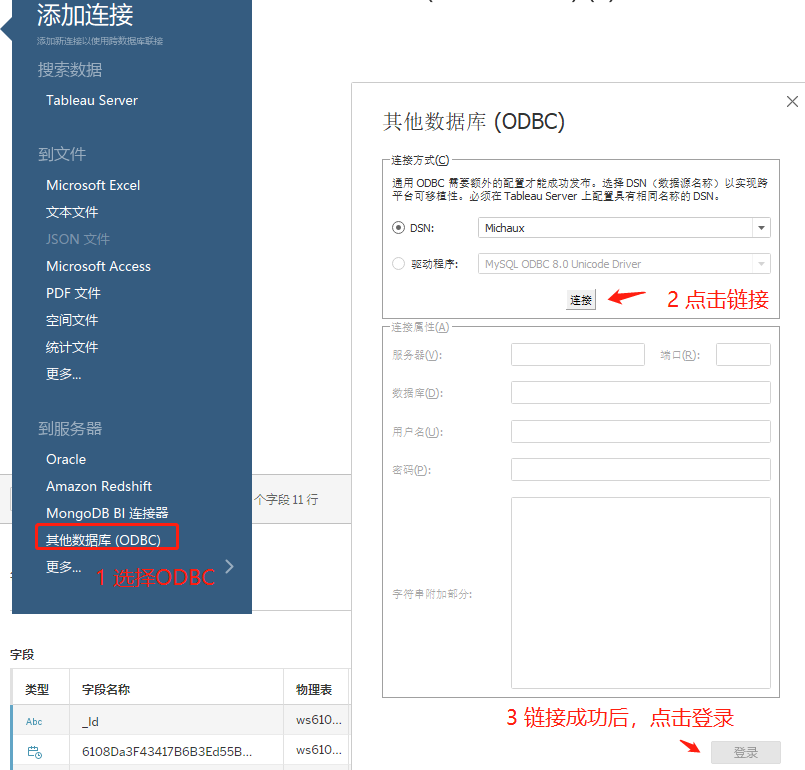805x770 pixels.
Task: Choose Oracle server connector
Action: [x=66, y=459]
